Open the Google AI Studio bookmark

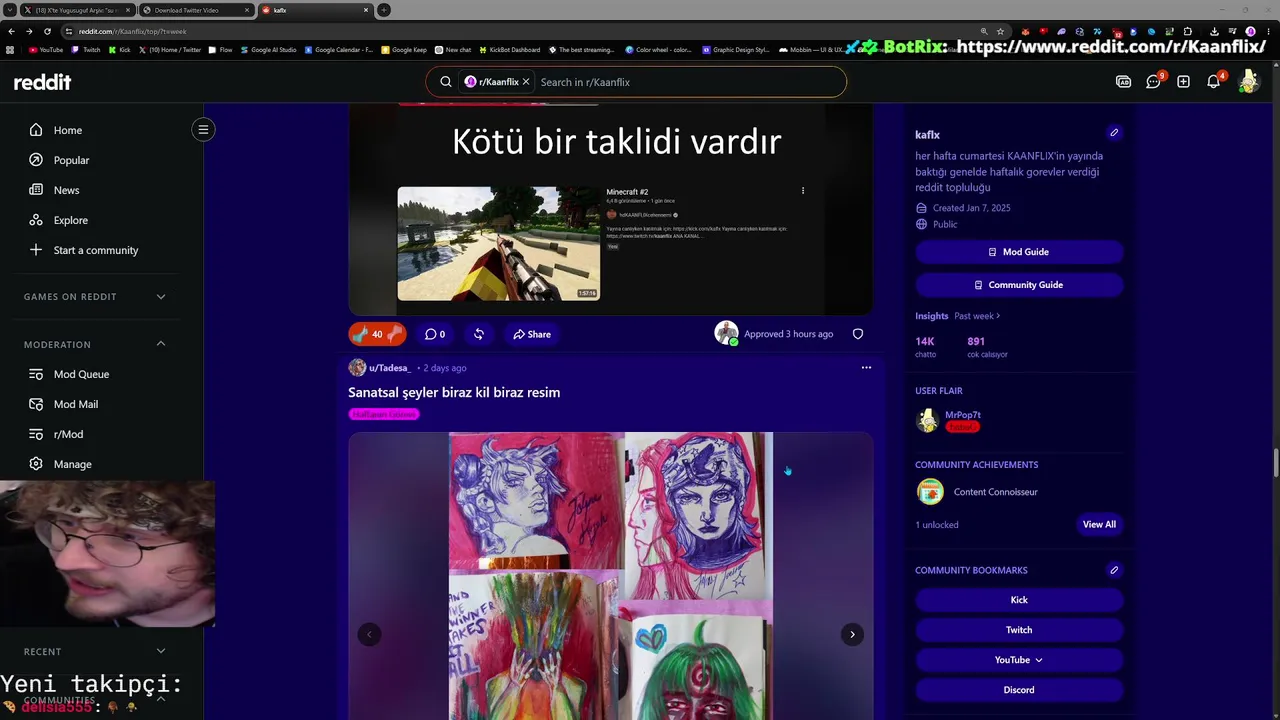coord(268,49)
